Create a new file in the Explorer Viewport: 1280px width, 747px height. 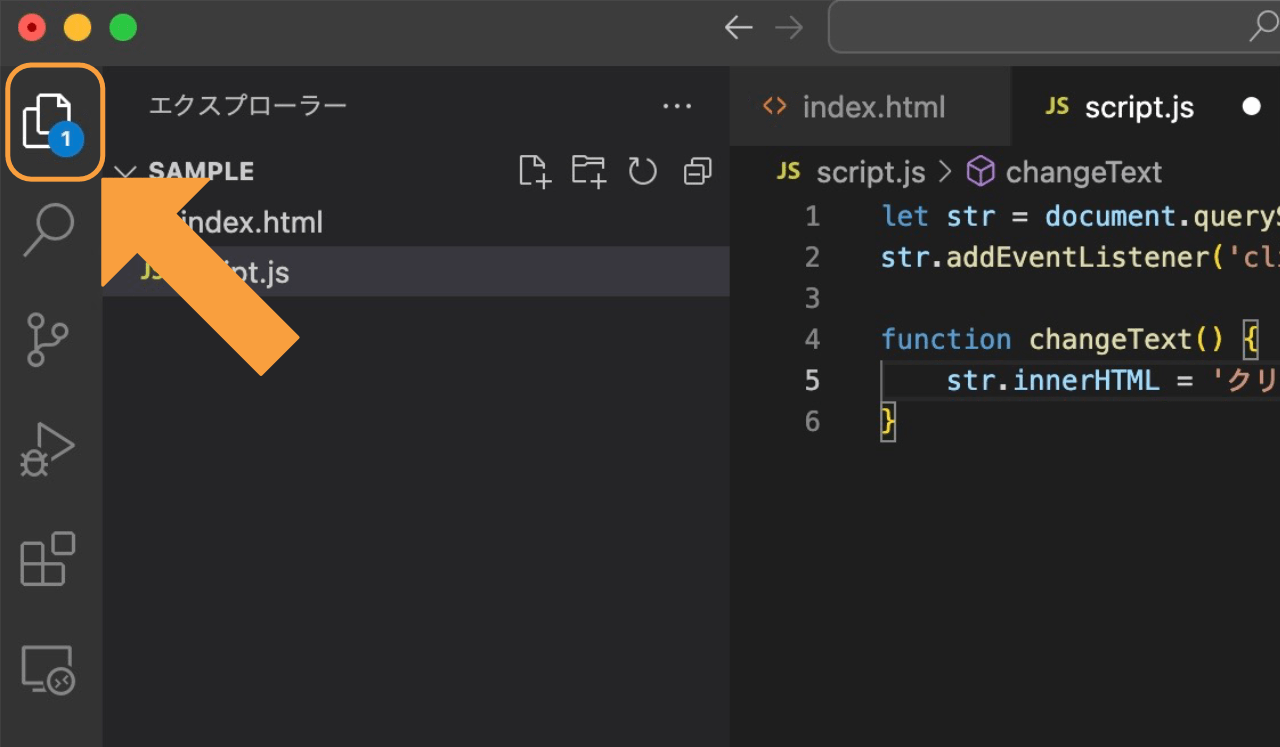534,171
